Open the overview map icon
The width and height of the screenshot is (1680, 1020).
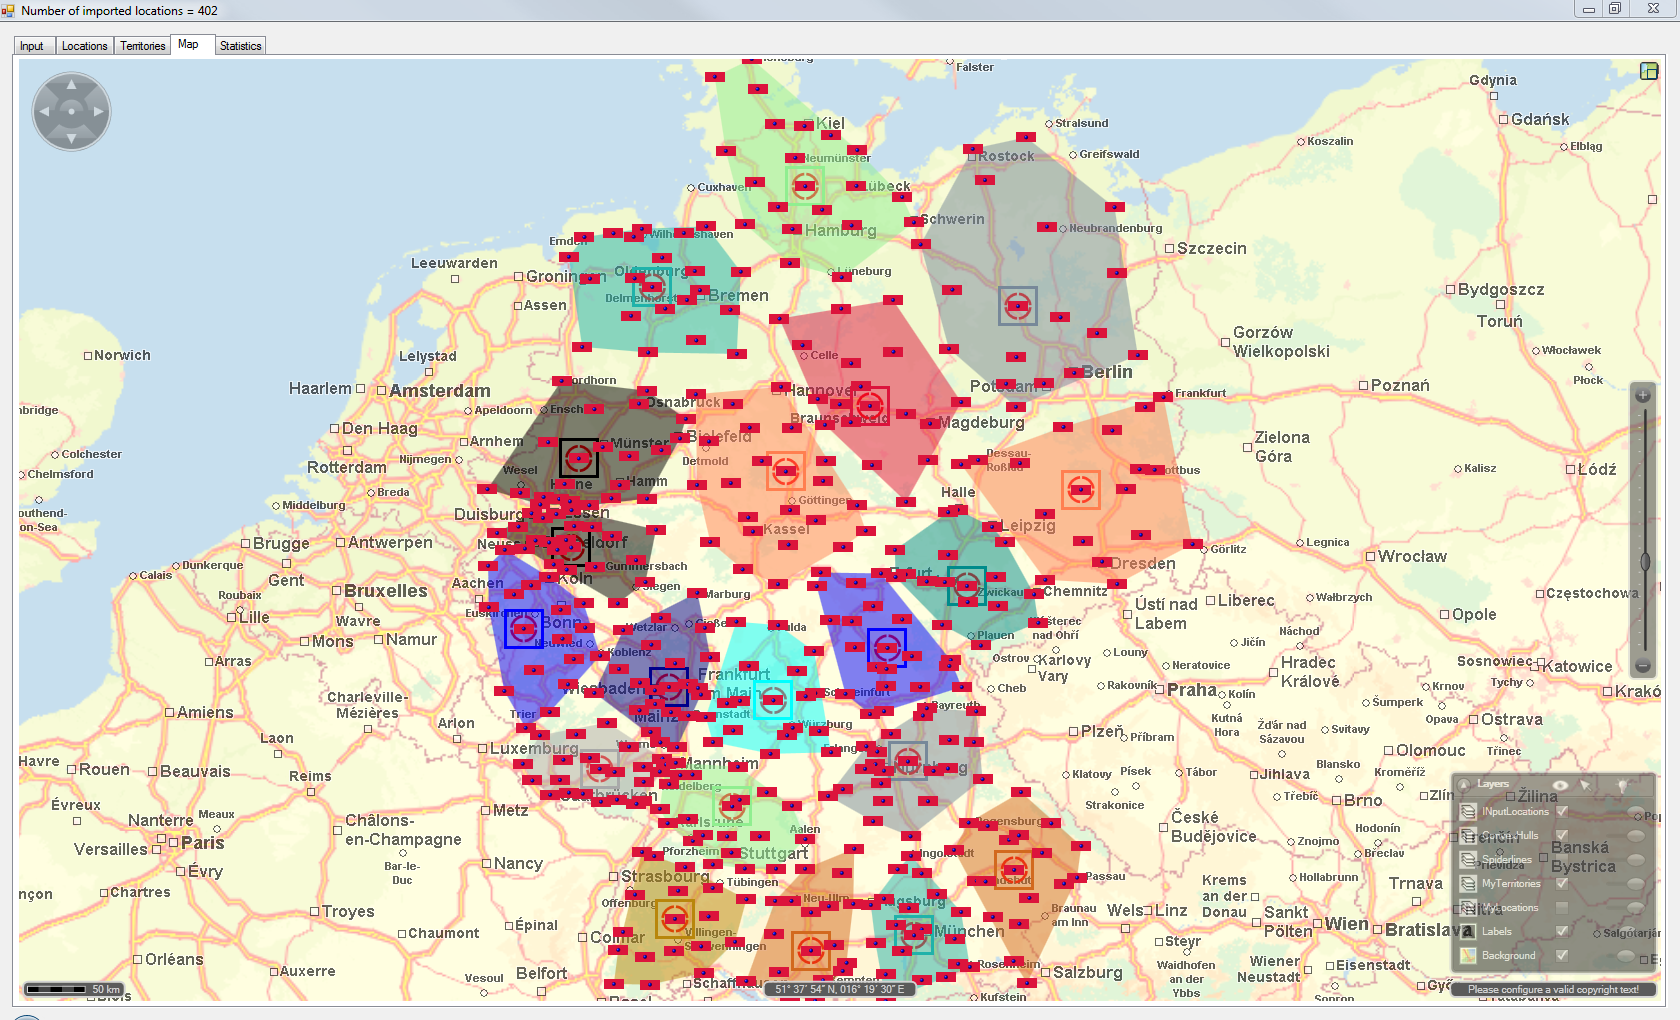point(1649,71)
